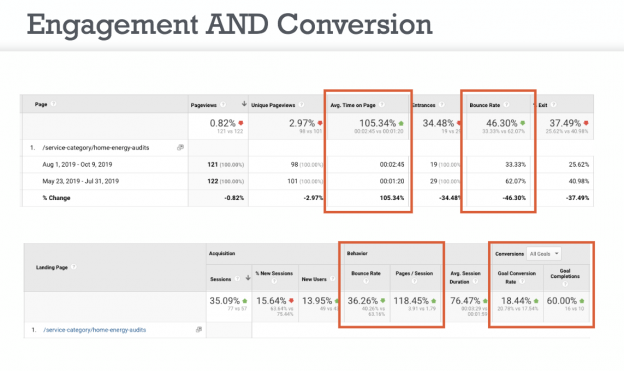Select the Avg. Time on Page column header
The height and width of the screenshot is (371, 624).
[x=353, y=105]
